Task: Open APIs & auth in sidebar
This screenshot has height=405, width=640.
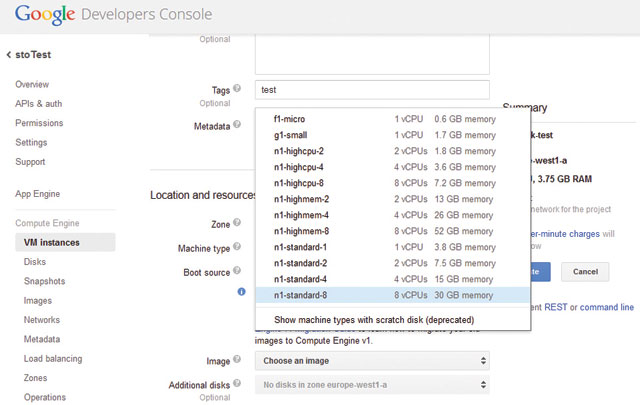Action: (x=39, y=104)
